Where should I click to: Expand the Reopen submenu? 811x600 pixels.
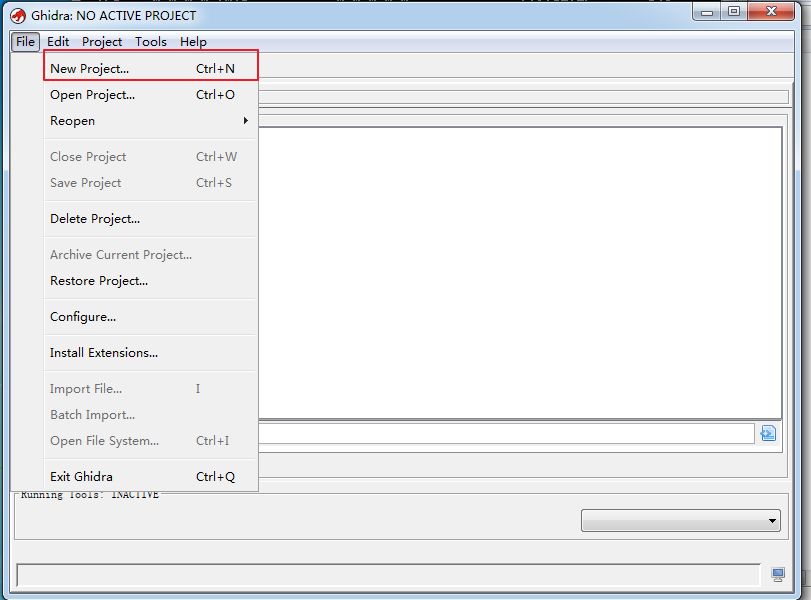tap(151, 121)
